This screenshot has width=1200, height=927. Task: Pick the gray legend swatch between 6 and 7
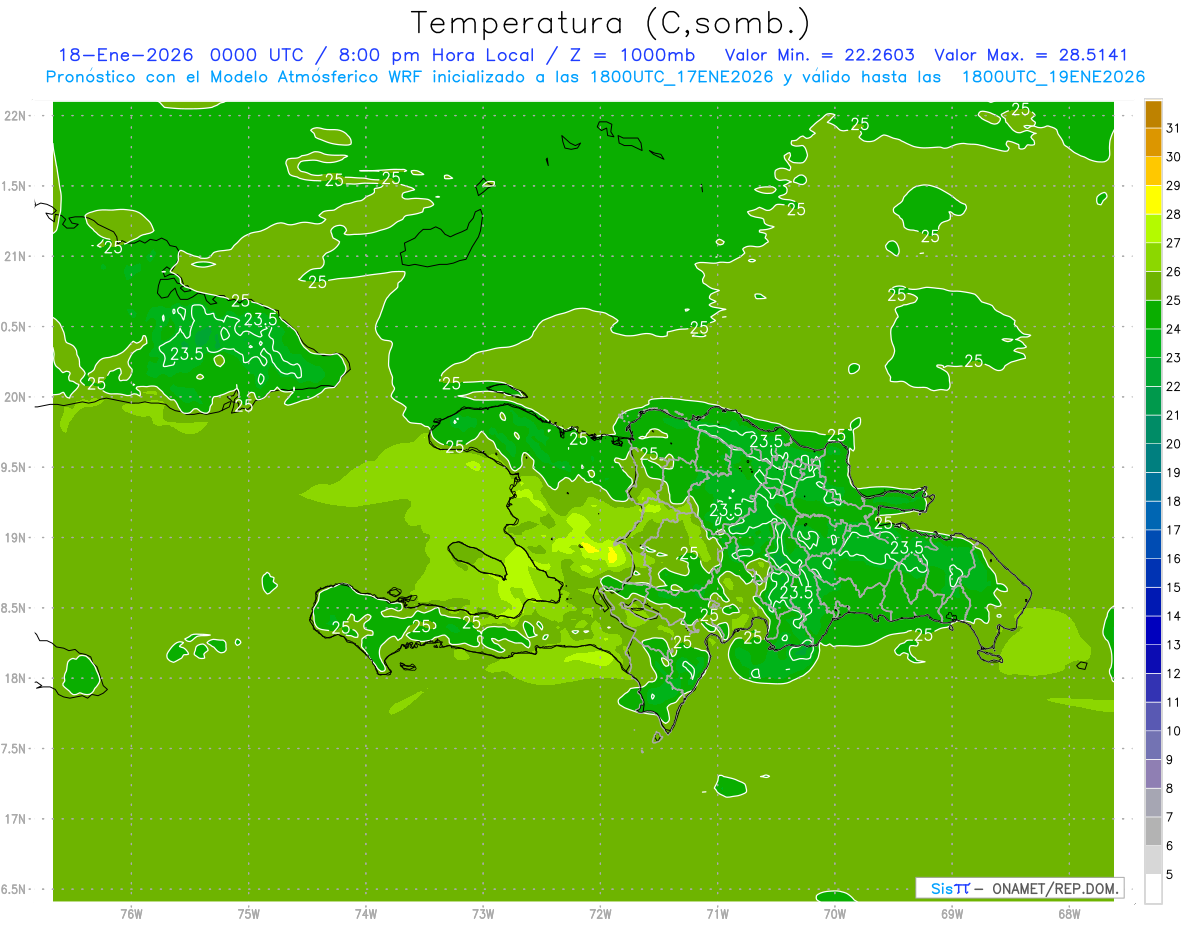coord(1154,832)
